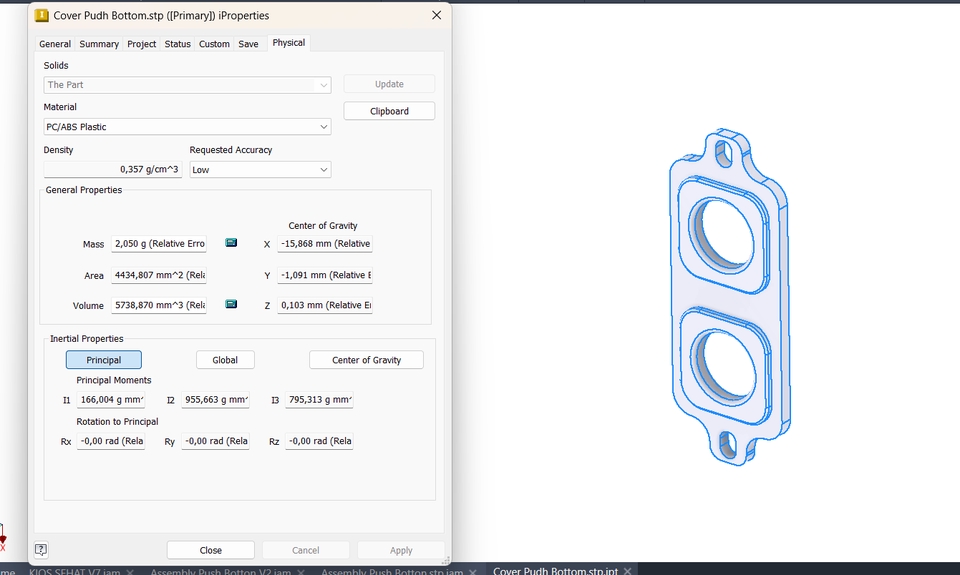This screenshot has width=960, height=575.
Task: Click the Close button
Action: click(x=211, y=550)
